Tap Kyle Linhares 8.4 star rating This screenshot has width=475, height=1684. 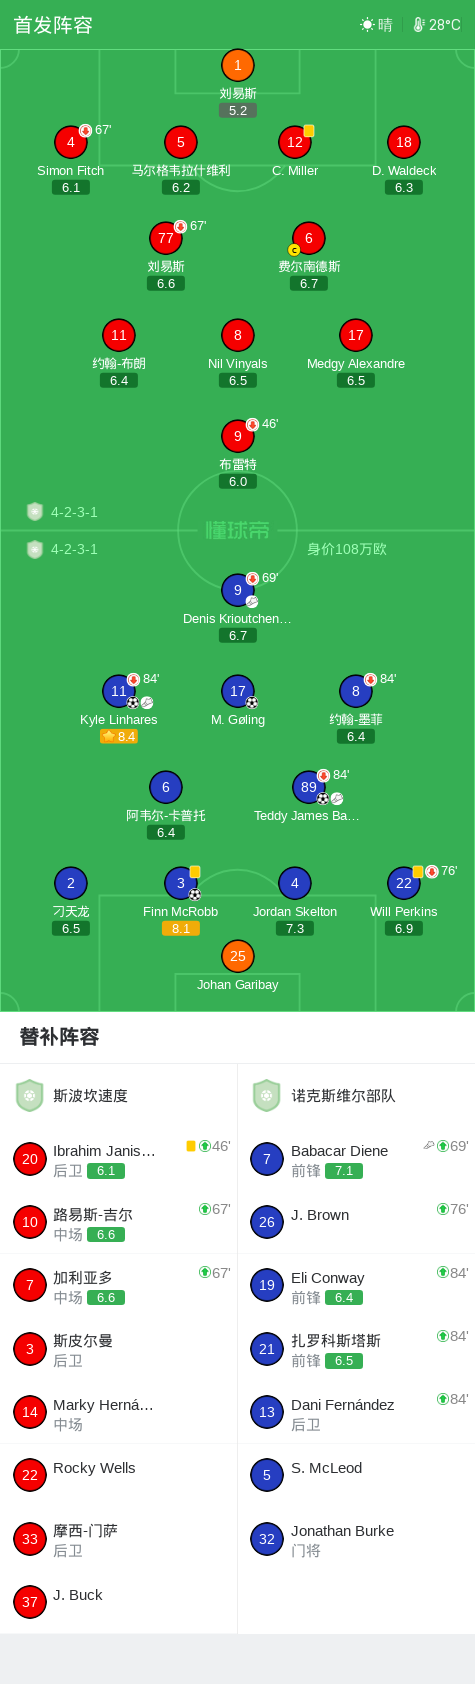119,736
